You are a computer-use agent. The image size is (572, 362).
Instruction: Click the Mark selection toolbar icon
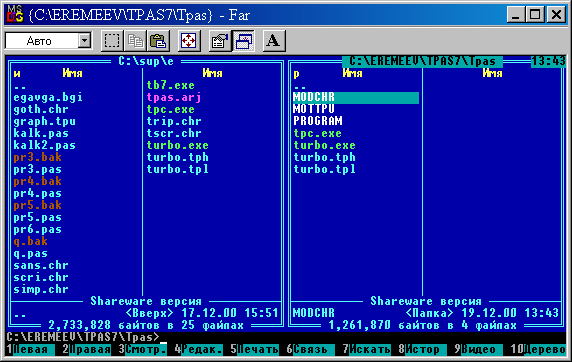(112, 41)
